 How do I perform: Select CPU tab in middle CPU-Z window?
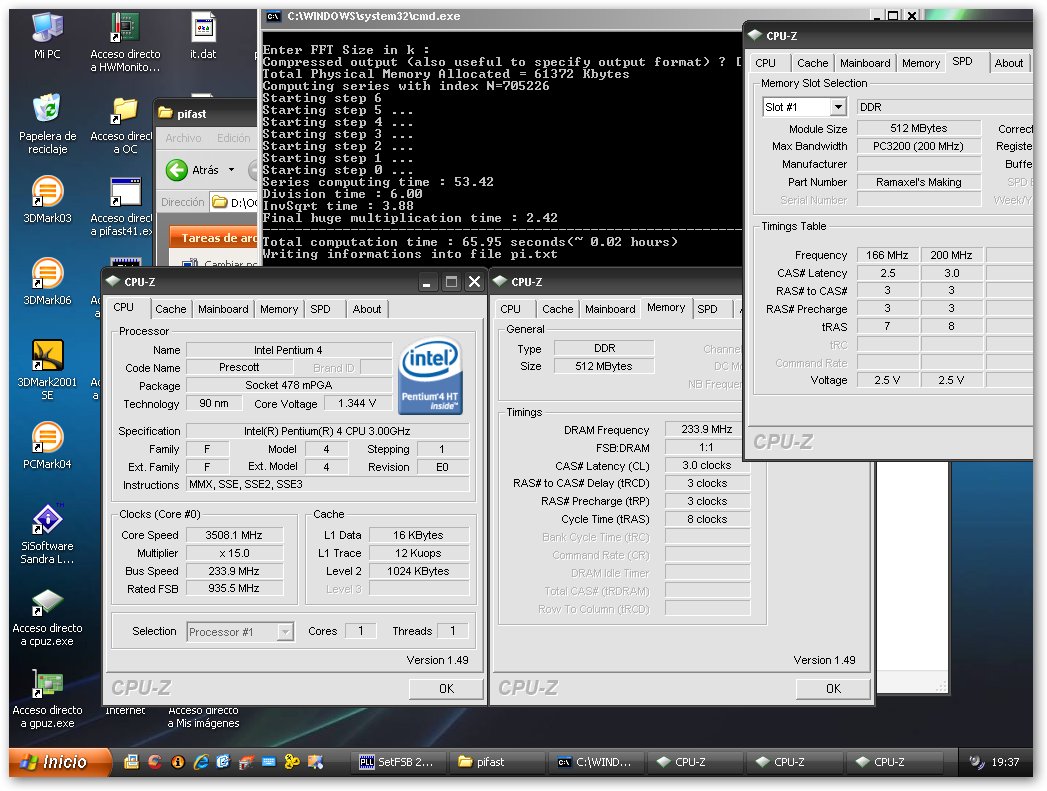(510, 309)
